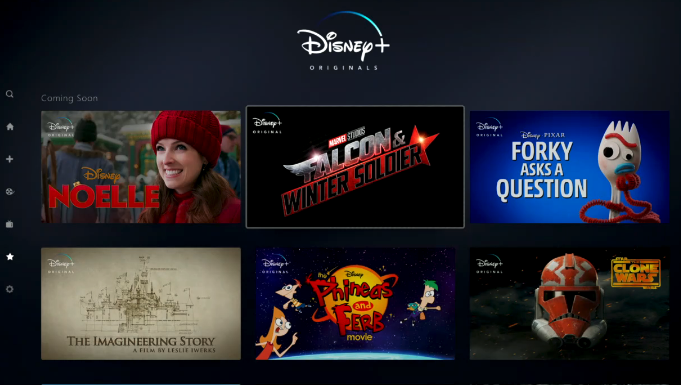Image resolution: width=681 pixels, height=385 pixels.
Task: Click Disney+ Original badge on Falcon tile
Action: (267, 123)
